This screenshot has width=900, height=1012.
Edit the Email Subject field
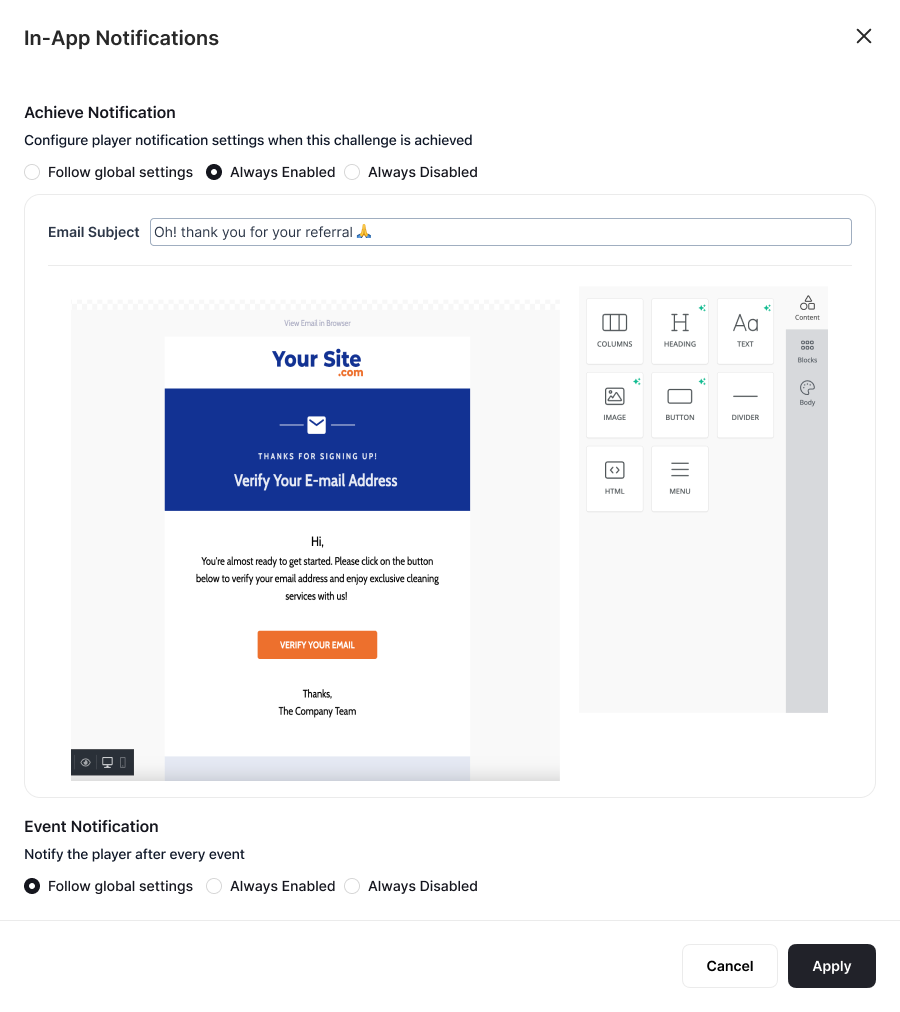[500, 232]
